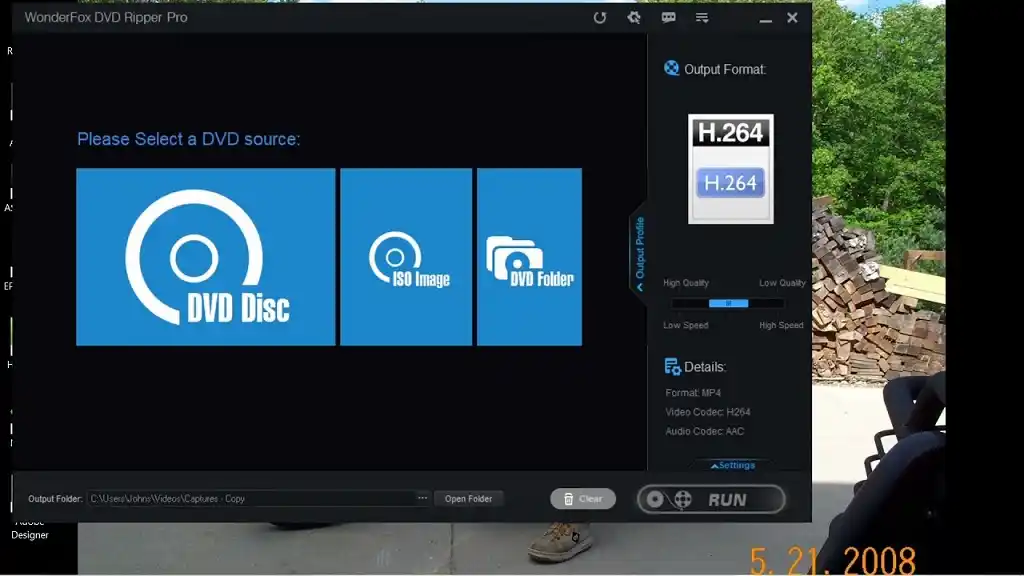The image size is (1024, 576).
Task: Click the H.264 output format thumbnail
Action: coord(729,167)
